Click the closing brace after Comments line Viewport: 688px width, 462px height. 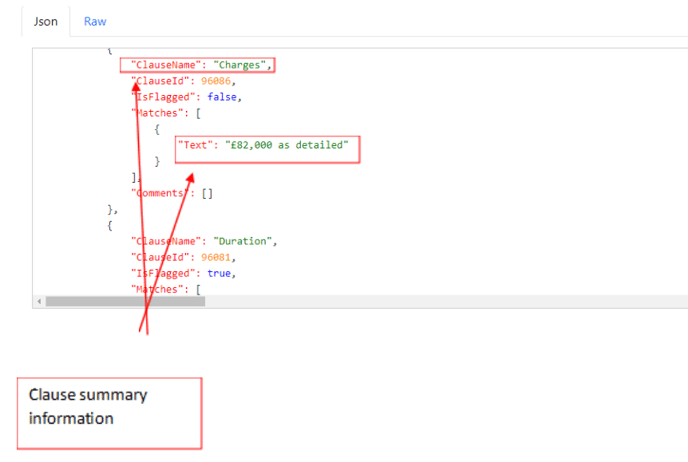tap(112, 209)
